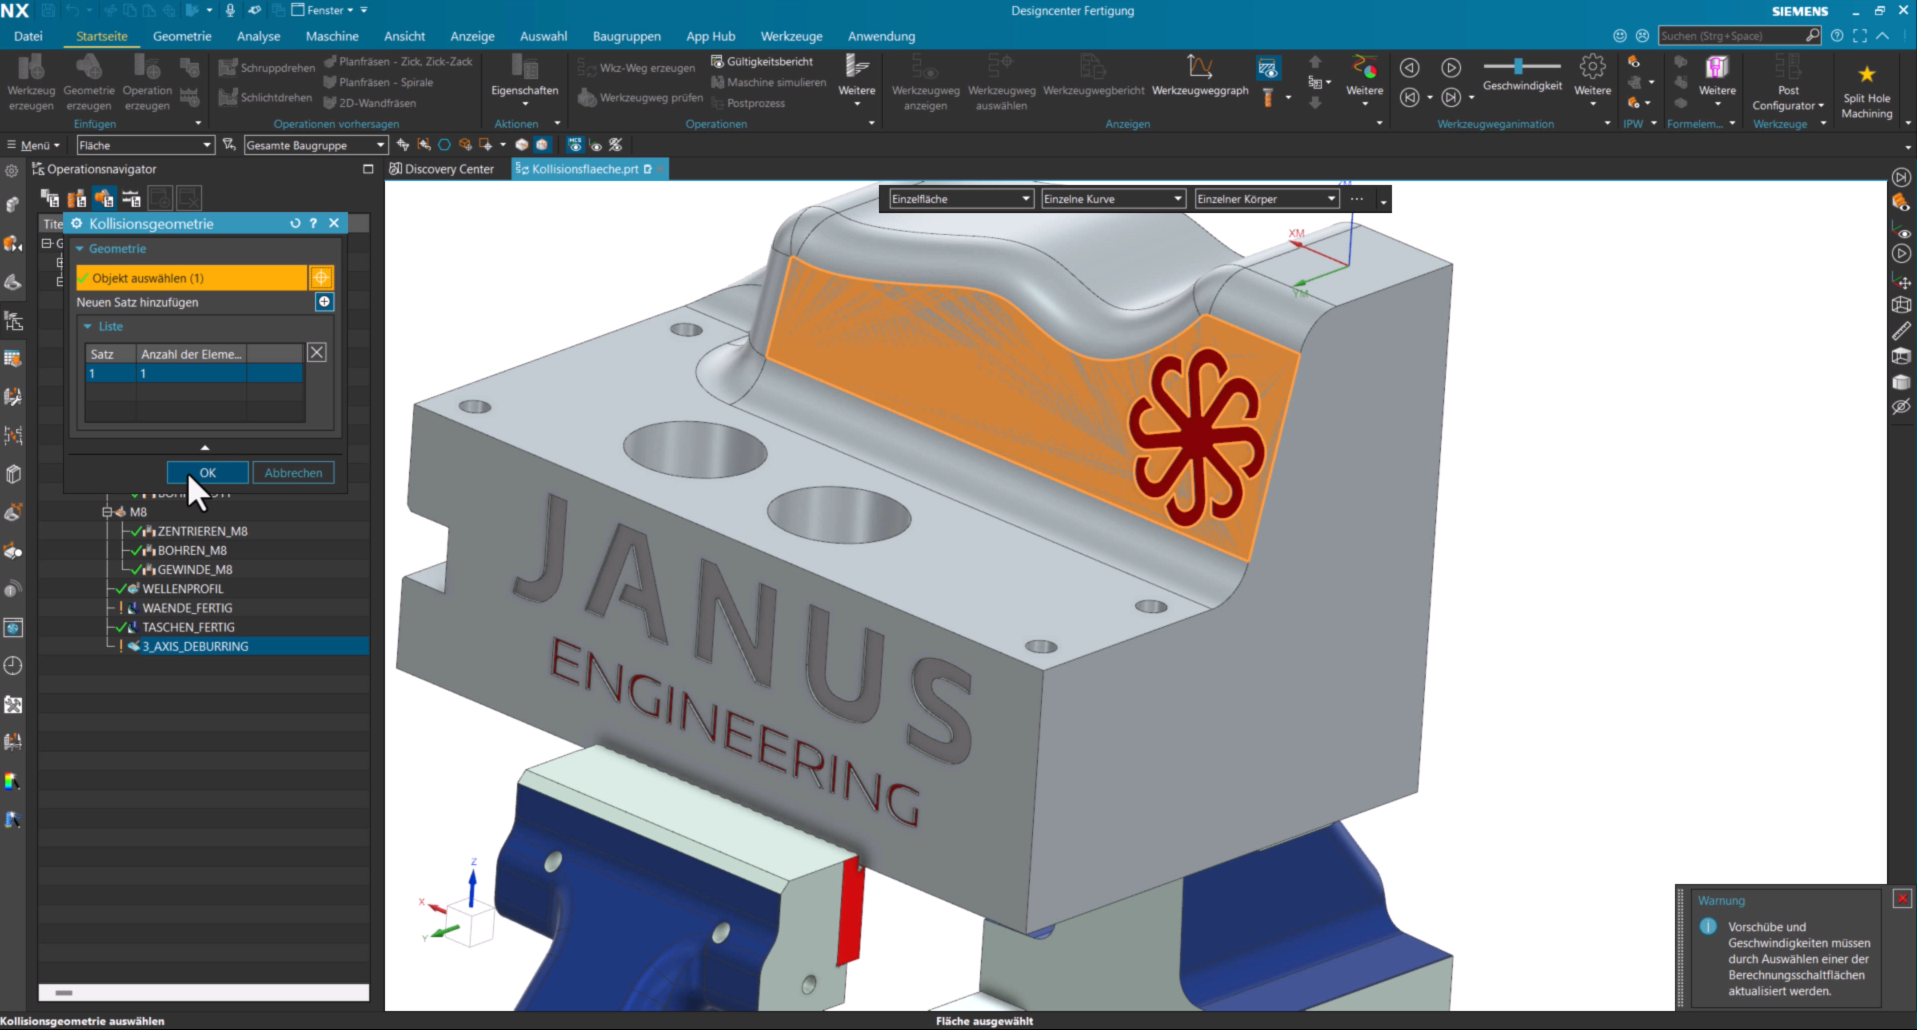Open the Einzelfläche dropdown

coord(961,199)
